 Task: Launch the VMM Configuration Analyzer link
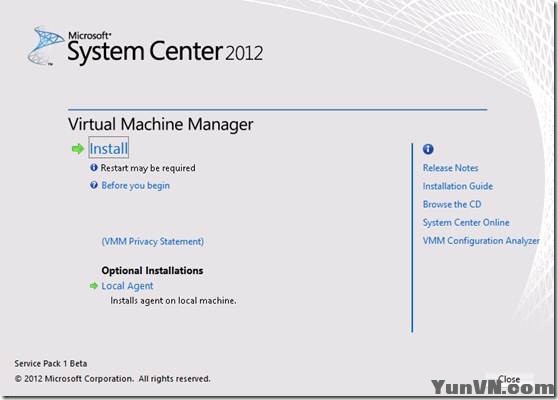point(481,241)
